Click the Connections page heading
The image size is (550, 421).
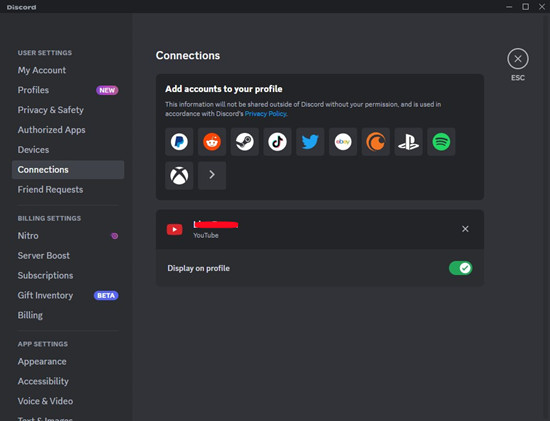click(x=188, y=55)
